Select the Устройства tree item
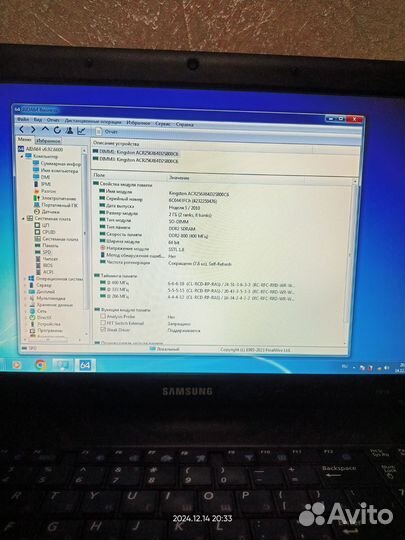405x540 pixels. [45, 324]
